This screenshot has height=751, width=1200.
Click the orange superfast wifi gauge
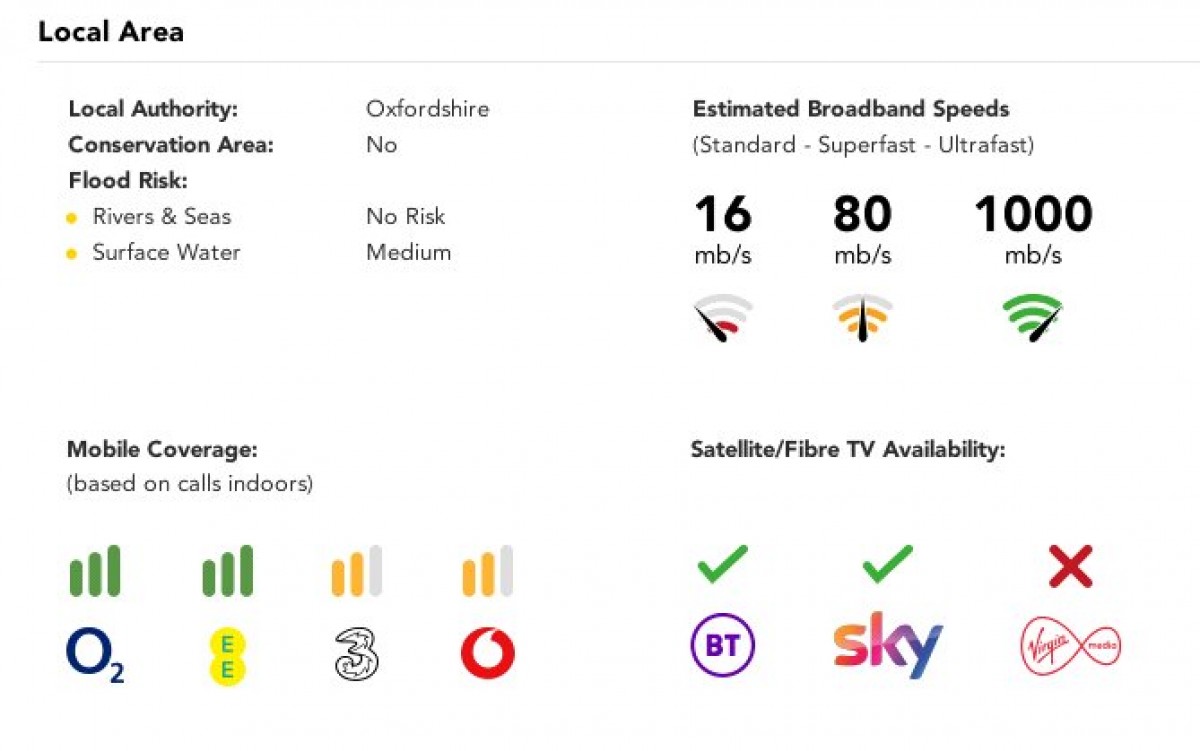[862, 319]
